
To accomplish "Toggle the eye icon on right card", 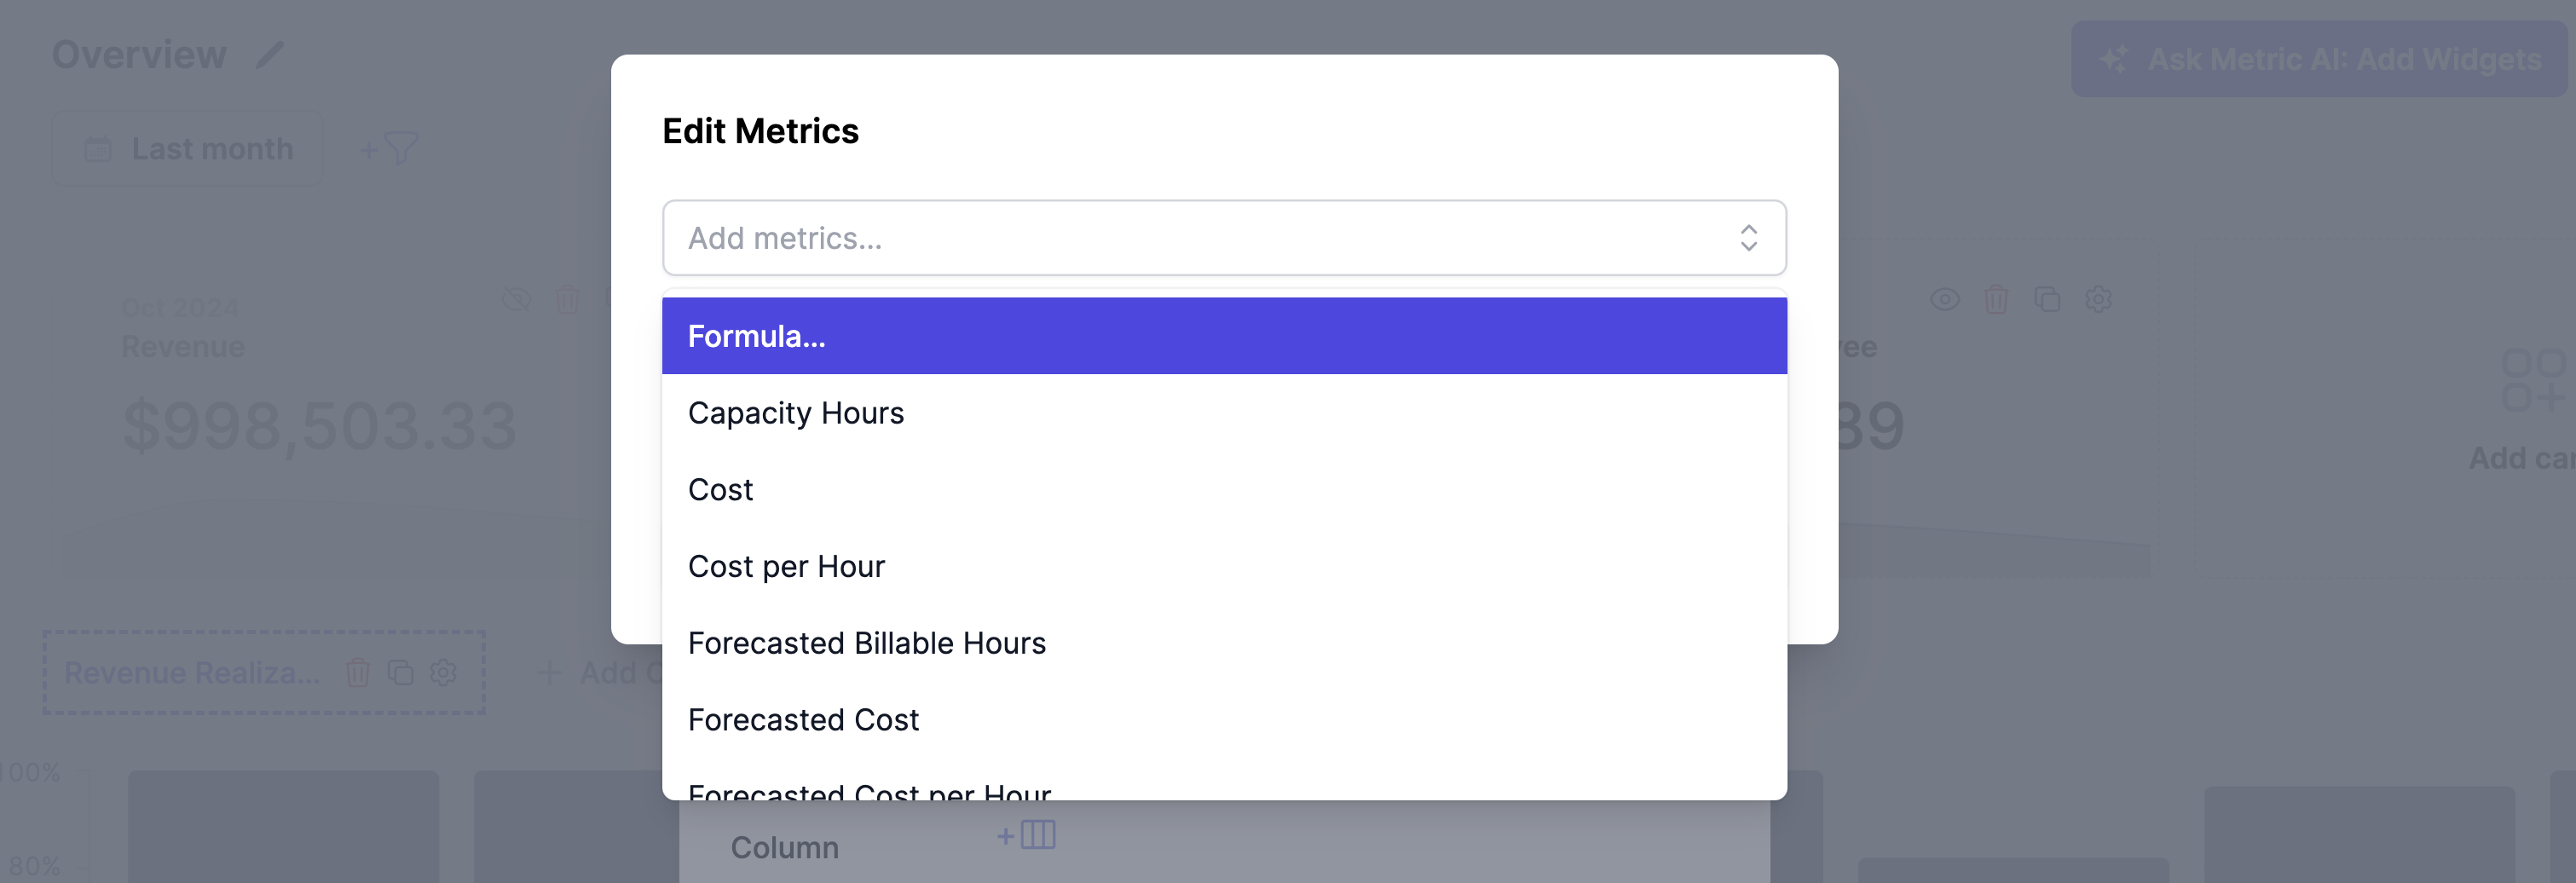I will point(1944,299).
